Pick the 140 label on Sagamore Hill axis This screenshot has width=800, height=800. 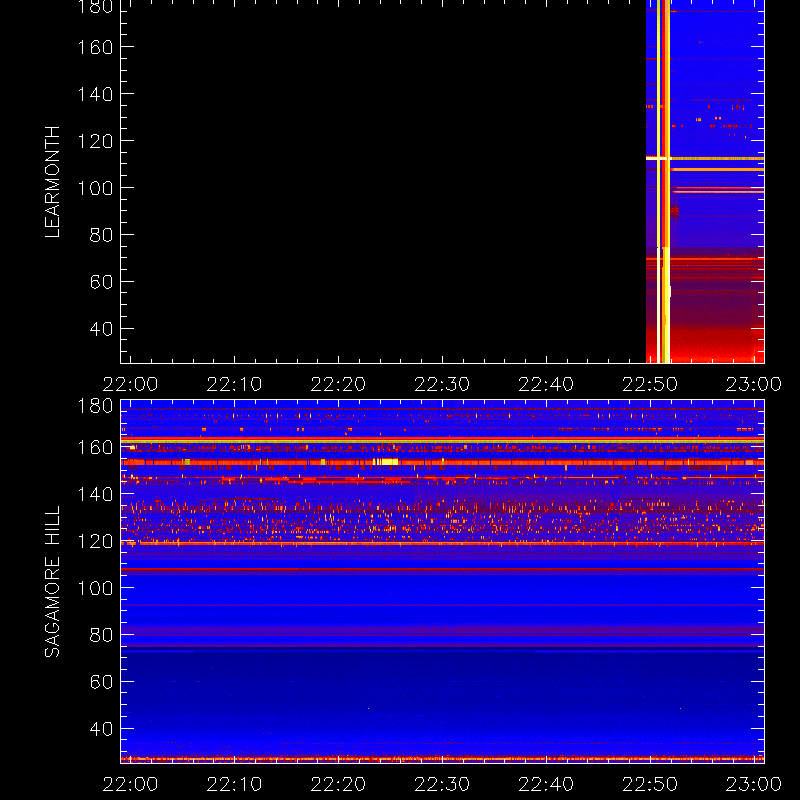95,494
